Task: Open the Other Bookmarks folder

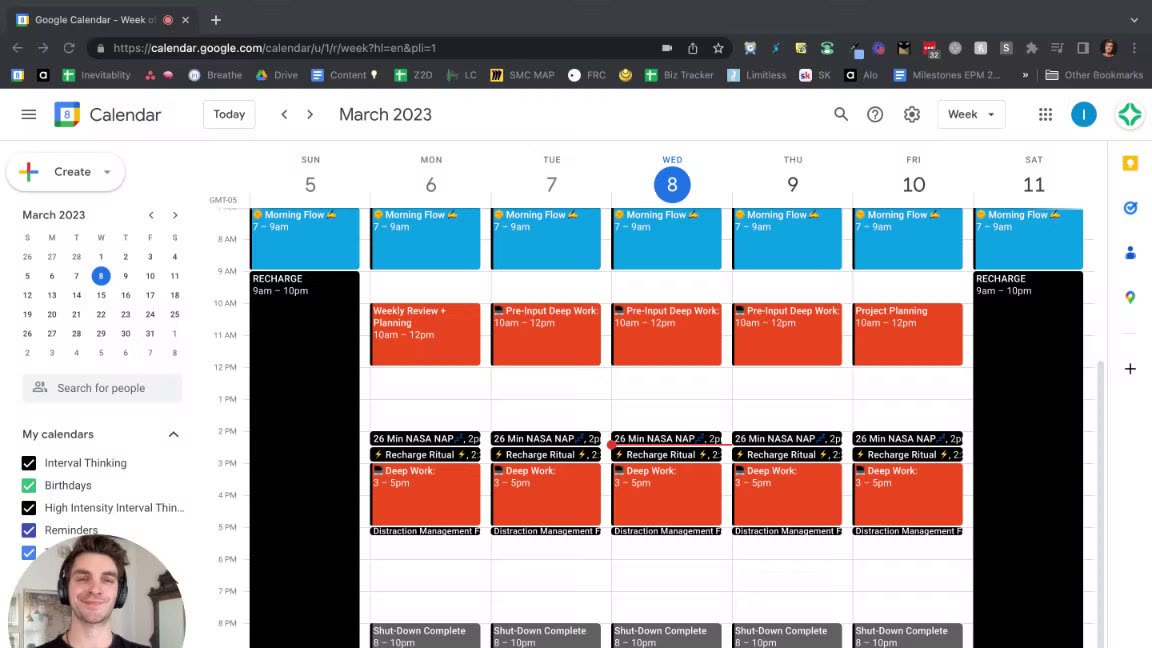Action: click(x=1094, y=75)
